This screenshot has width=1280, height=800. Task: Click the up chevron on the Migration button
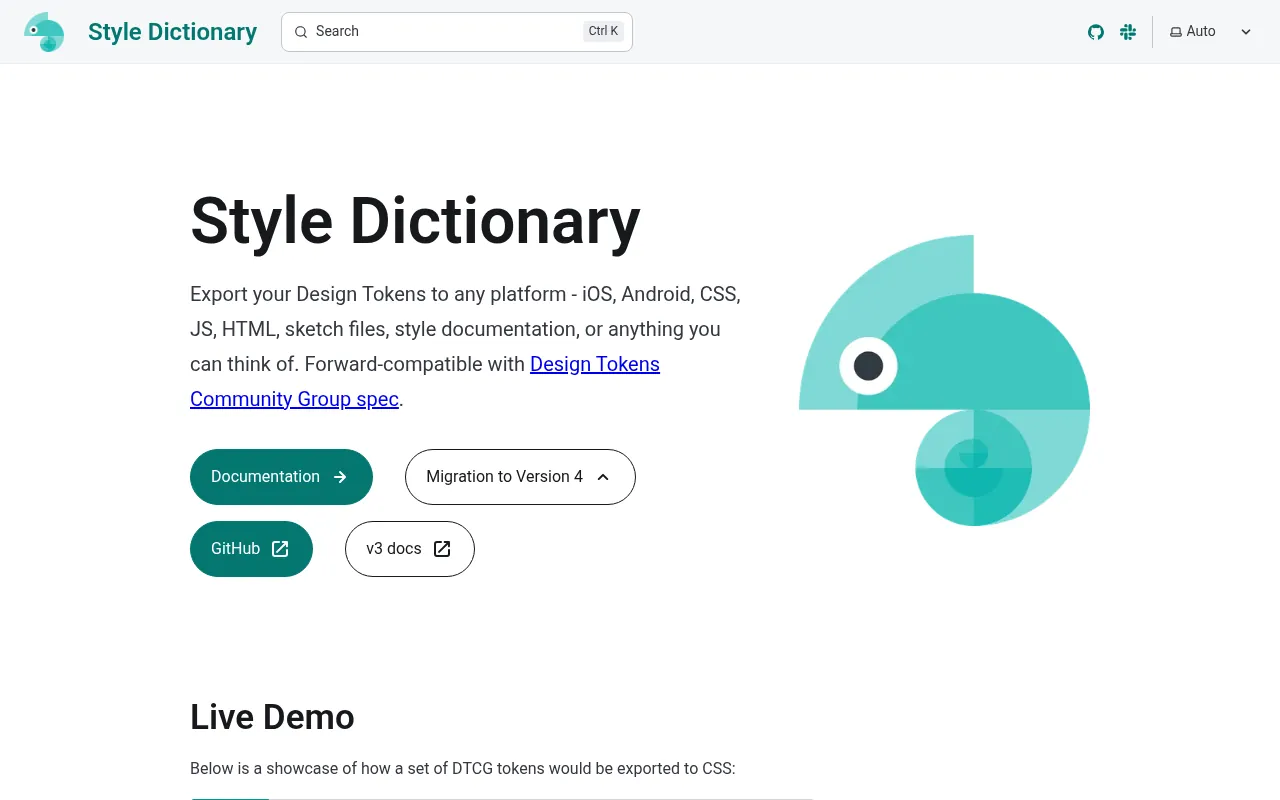pos(603,477)
